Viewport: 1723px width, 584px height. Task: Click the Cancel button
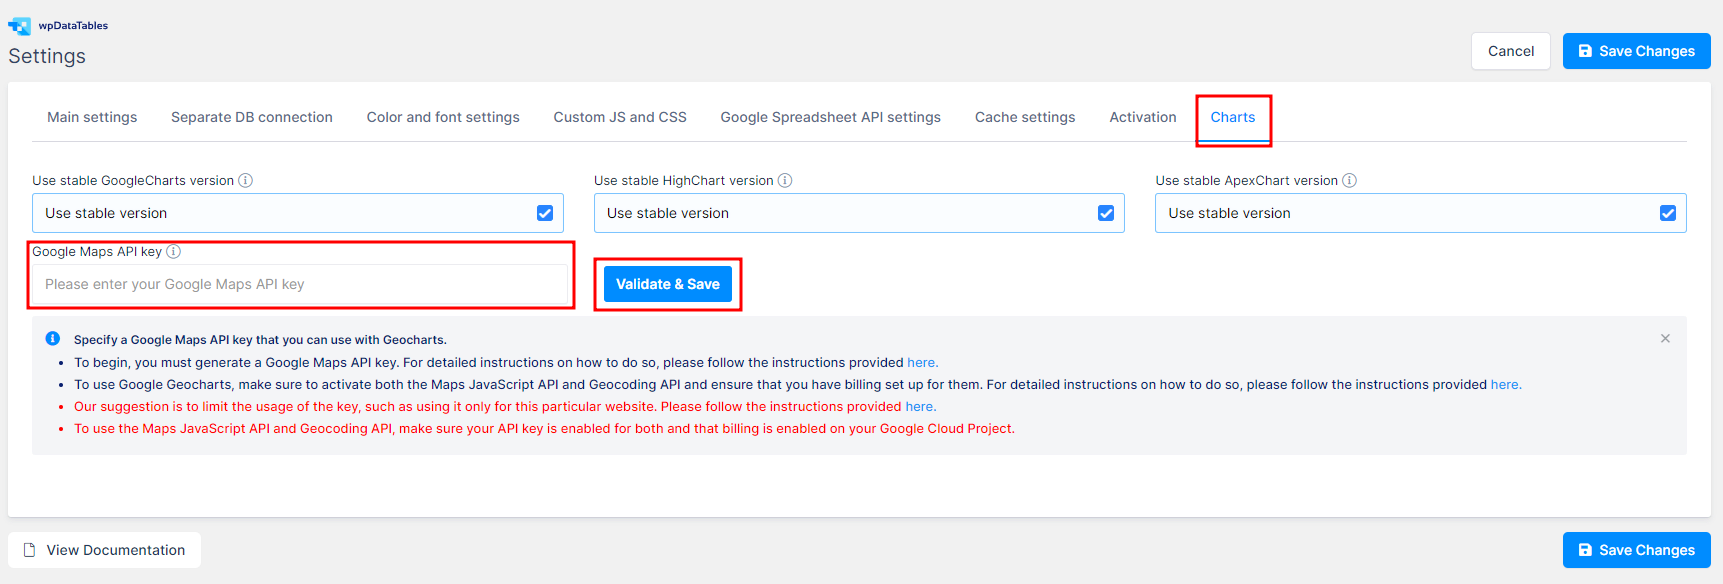[x=1510, y=51]
